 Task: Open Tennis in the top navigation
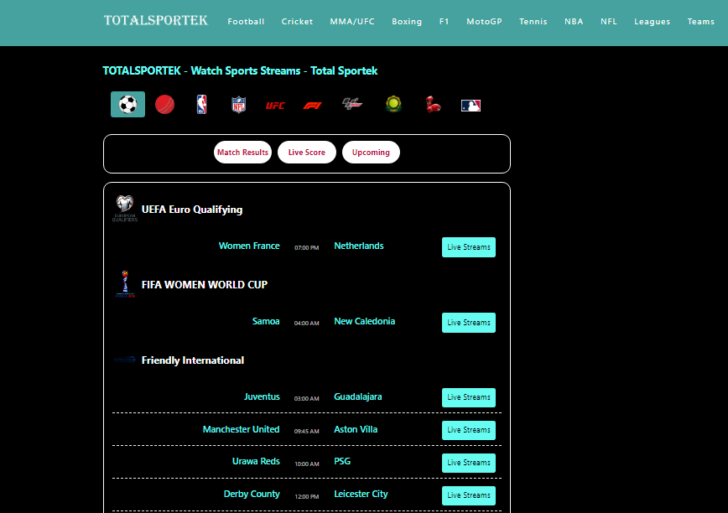point(533,21)
